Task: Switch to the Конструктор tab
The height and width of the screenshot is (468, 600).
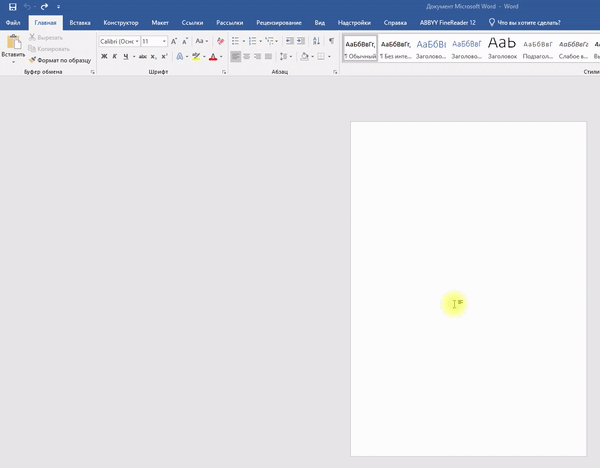Action: (121, 23)
